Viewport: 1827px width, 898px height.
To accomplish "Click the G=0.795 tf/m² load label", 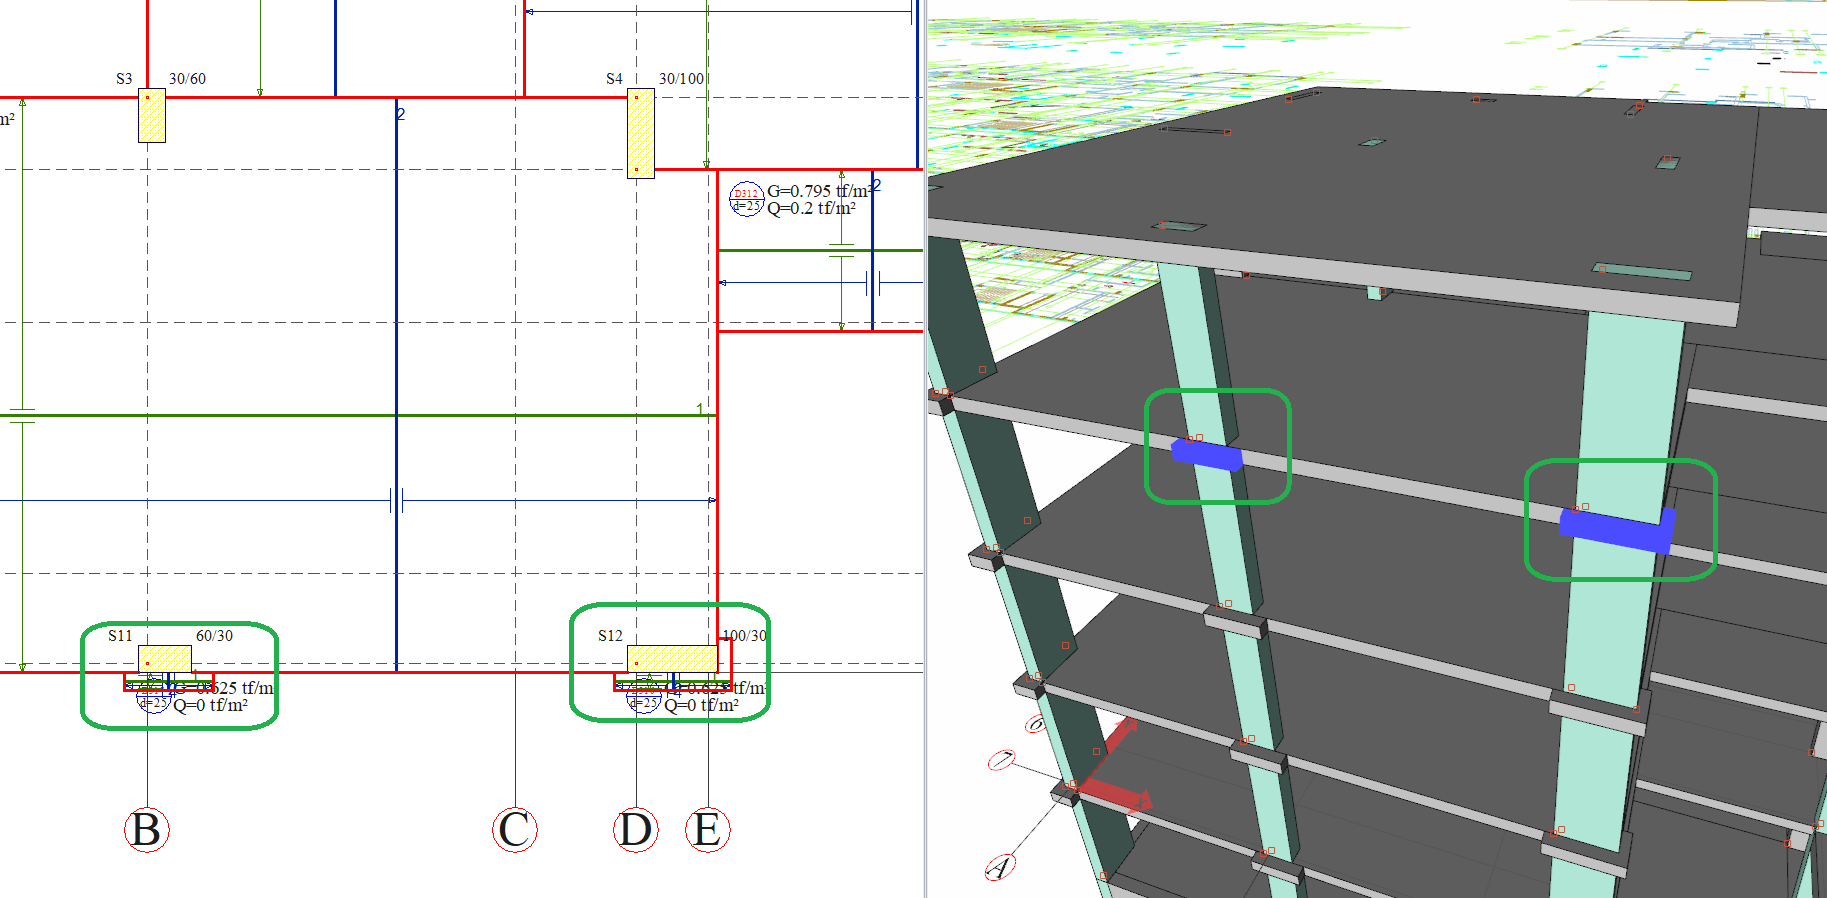I will tap(818, 191).
